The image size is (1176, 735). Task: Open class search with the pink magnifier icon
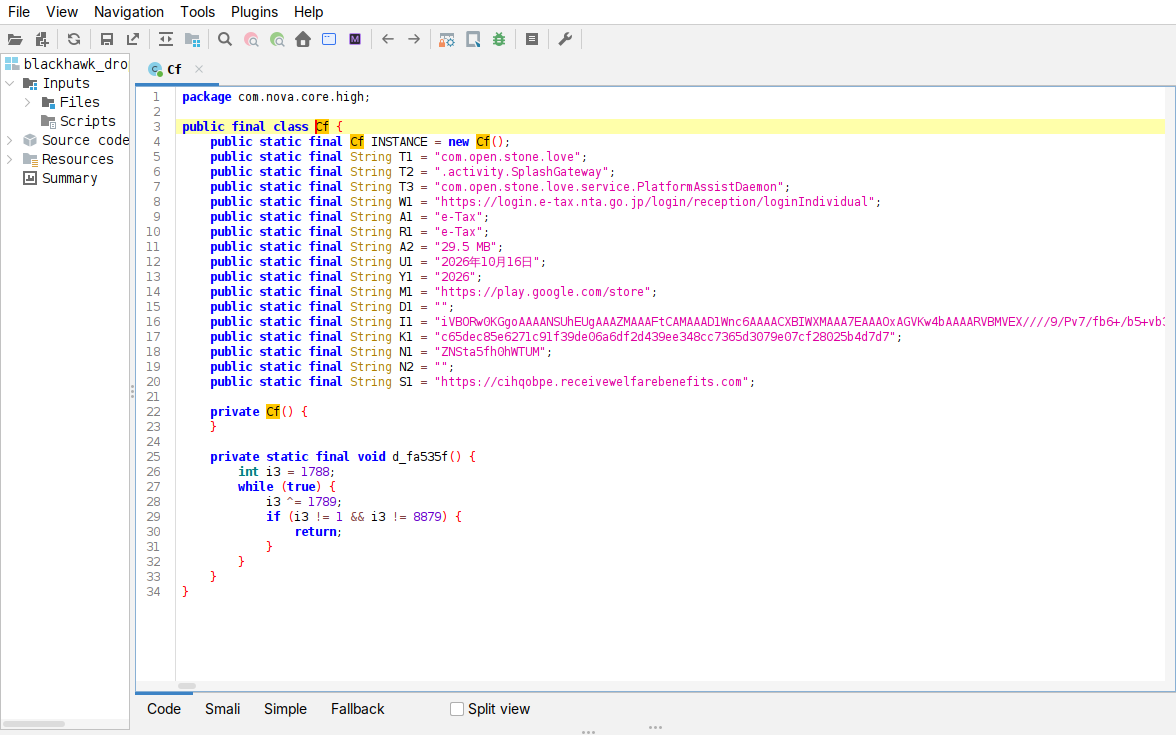(251, 40)
